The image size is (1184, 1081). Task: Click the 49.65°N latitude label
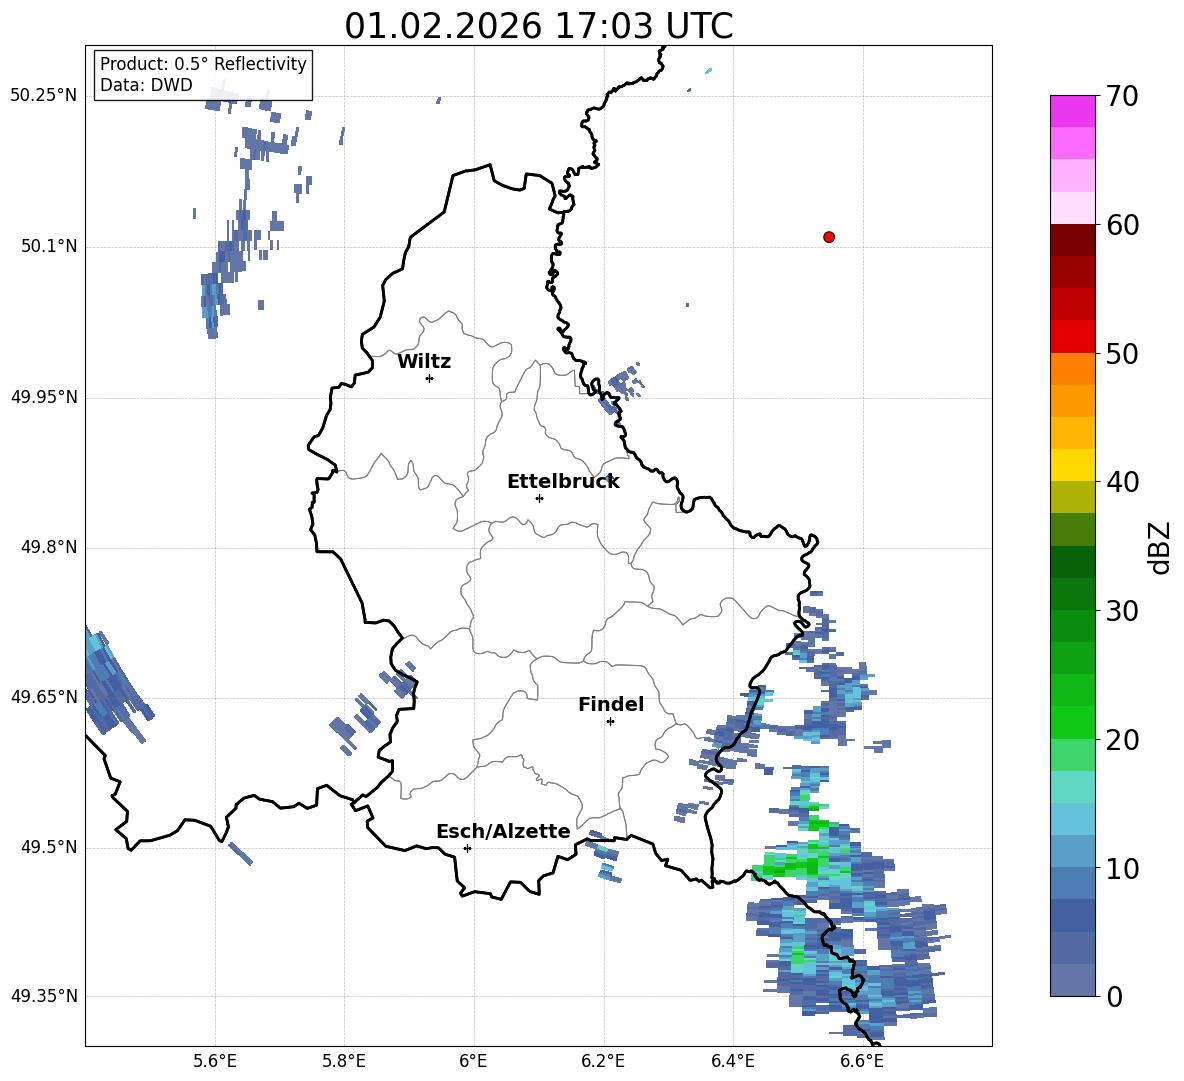pos(44,697)
